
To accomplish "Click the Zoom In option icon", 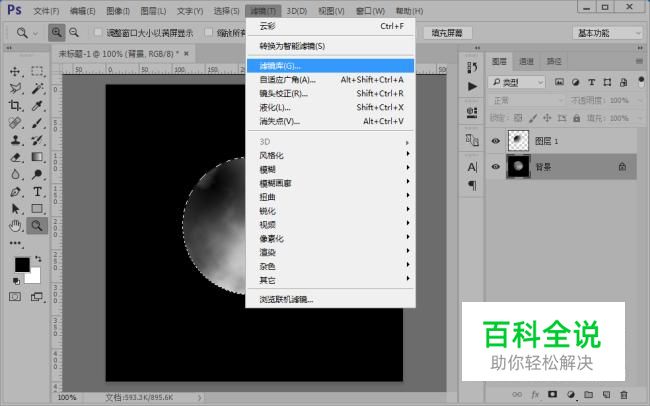I will [56, 32].
